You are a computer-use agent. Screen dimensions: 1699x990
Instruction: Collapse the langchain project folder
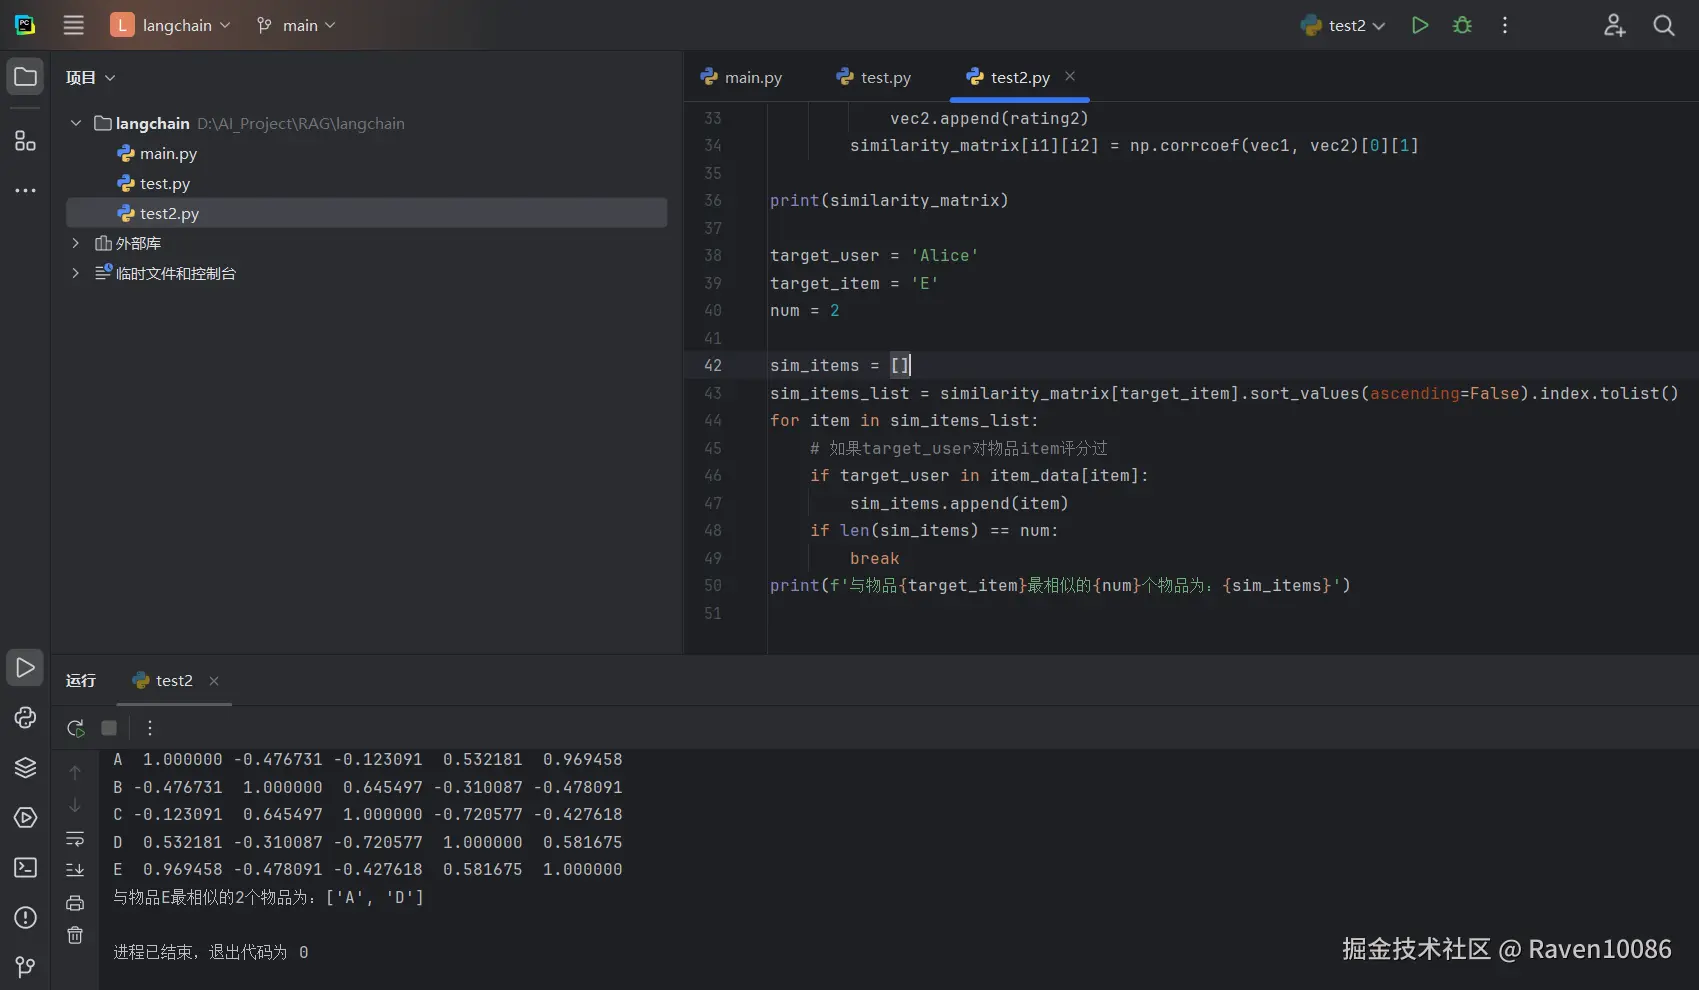pyautogui.click(x=76, y=123)
